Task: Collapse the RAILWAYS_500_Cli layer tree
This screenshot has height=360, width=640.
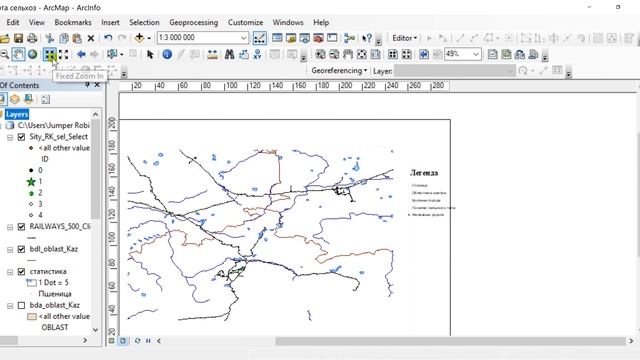Action: tap(10, 227)
